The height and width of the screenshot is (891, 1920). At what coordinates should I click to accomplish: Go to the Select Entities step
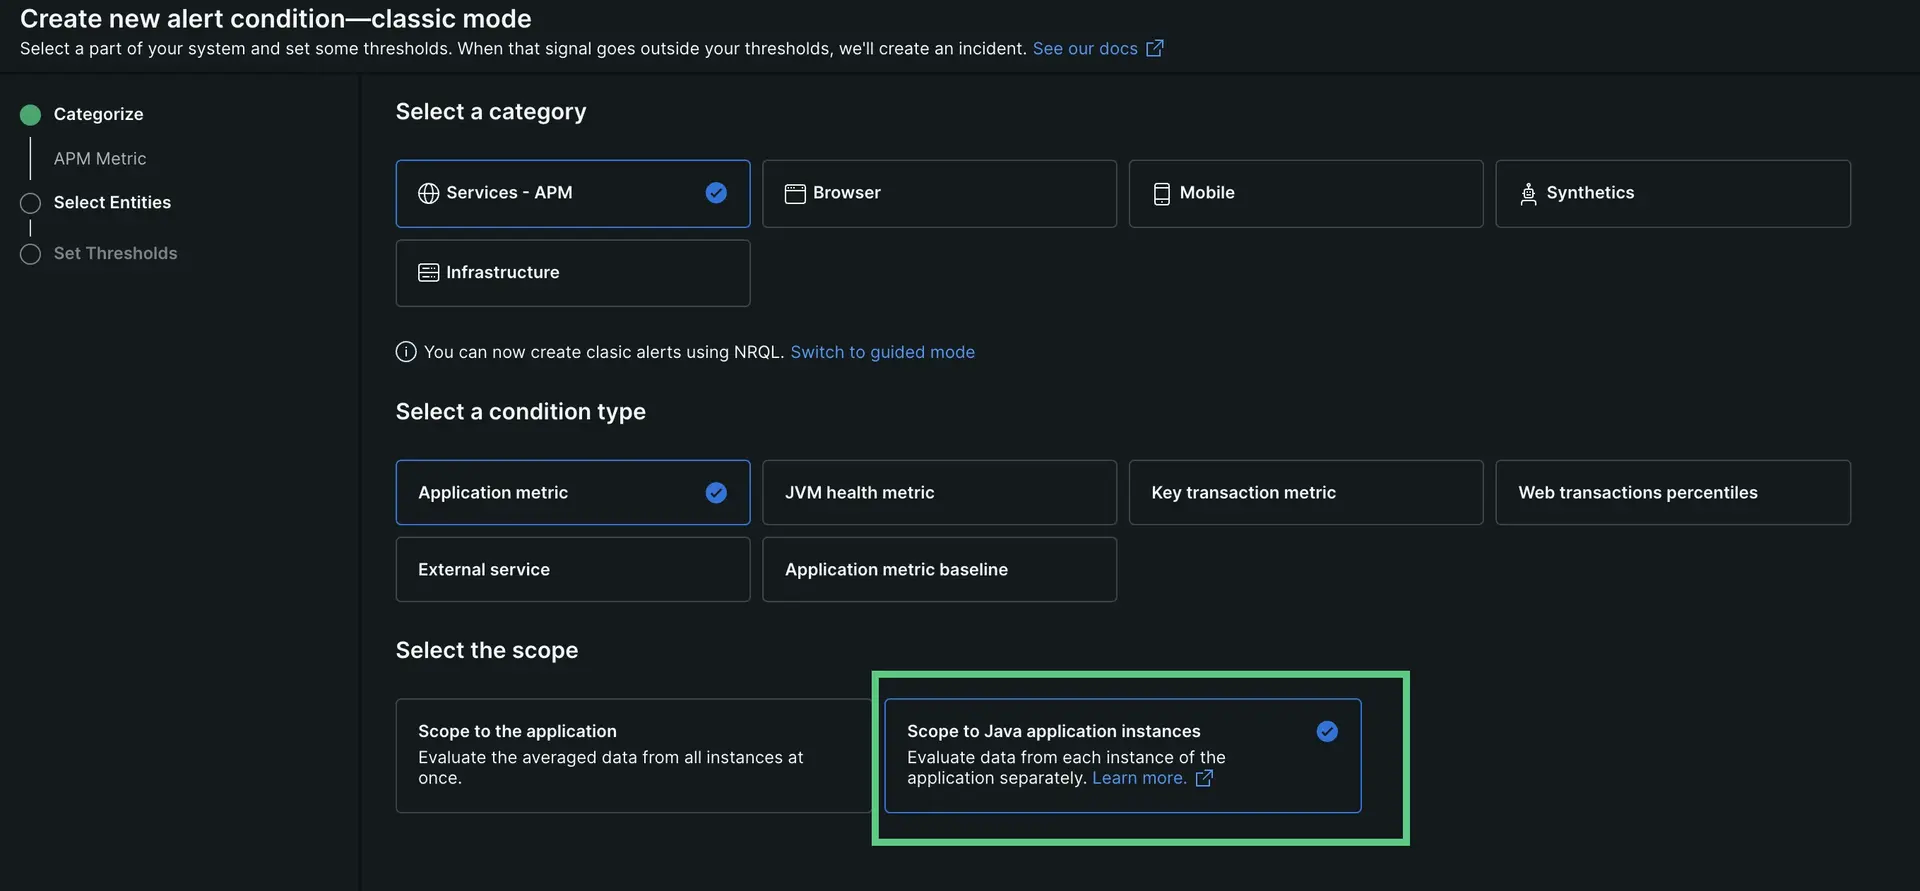[x=112, y=202]
